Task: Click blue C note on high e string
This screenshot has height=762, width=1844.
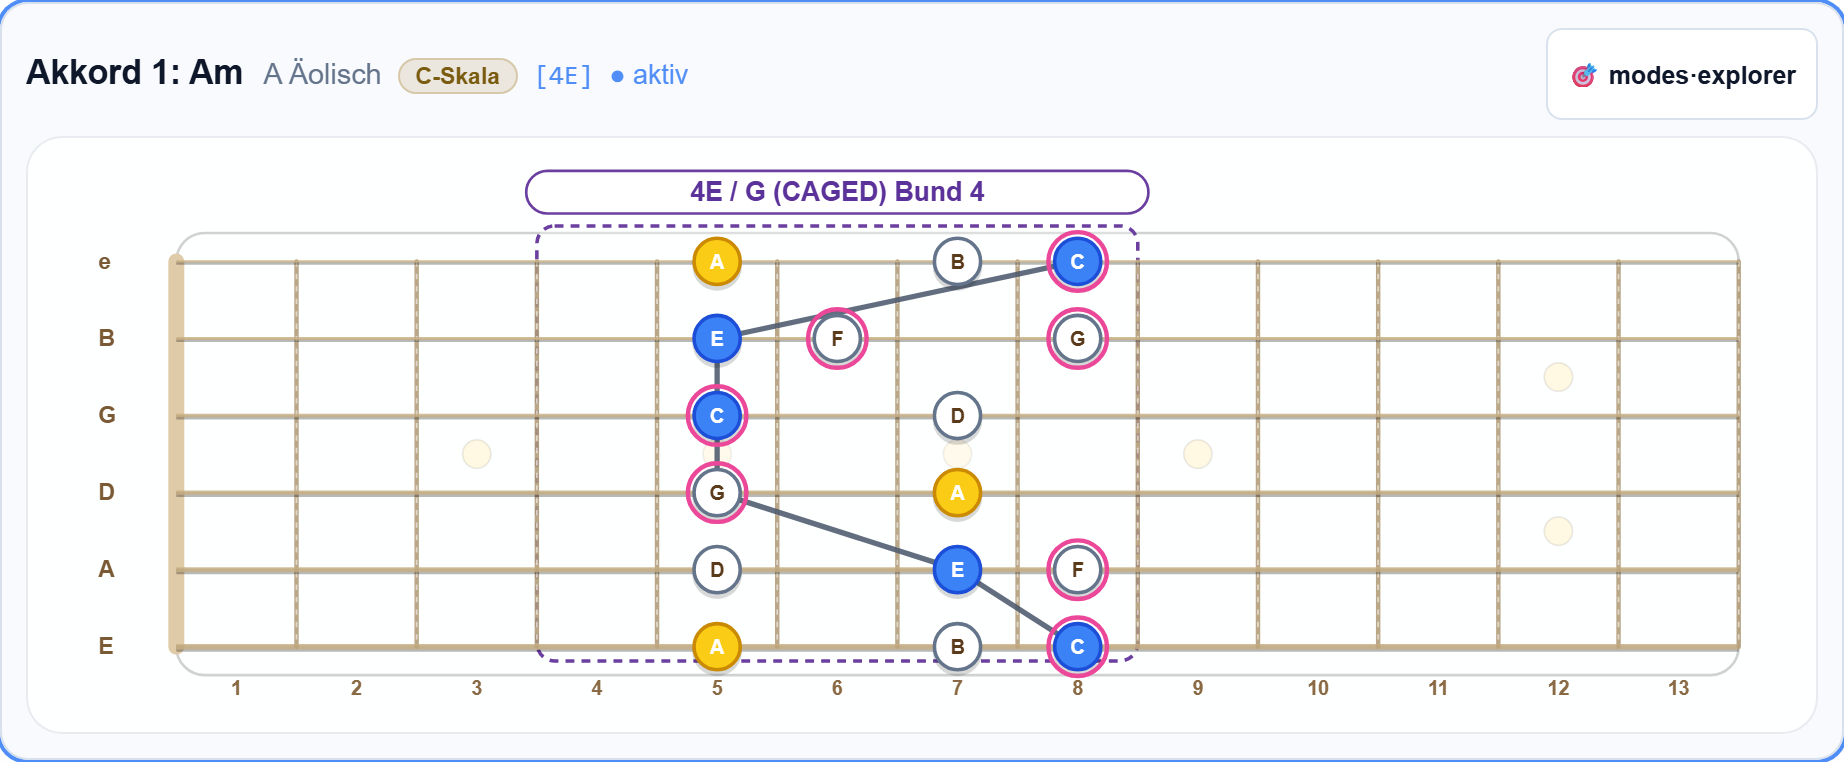Action: 1077,262
